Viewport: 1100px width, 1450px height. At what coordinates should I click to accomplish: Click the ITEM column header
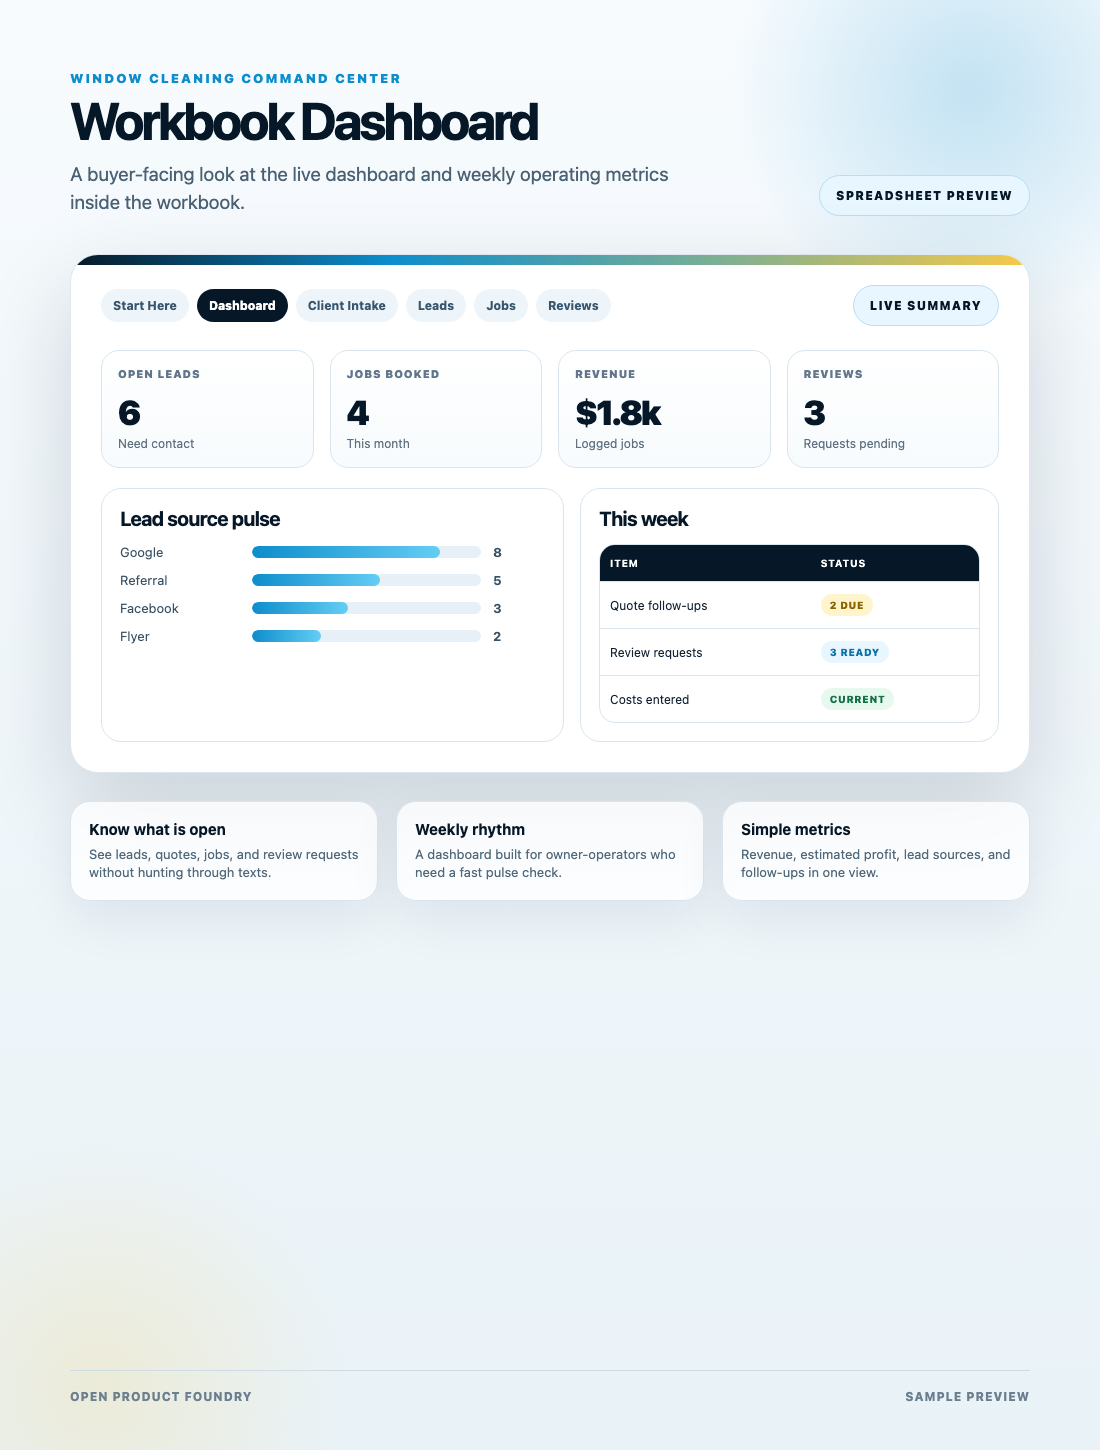[x=624, y=563]
